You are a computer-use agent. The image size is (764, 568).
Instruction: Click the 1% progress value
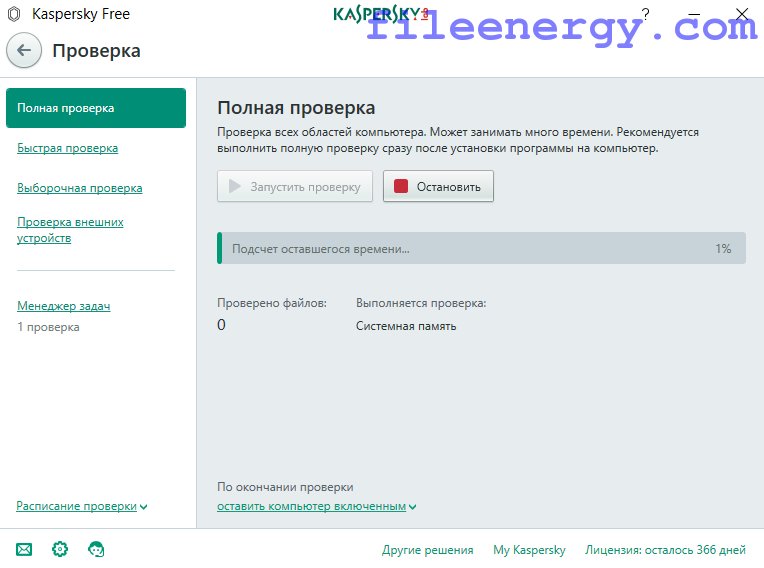tap(723, 249)
